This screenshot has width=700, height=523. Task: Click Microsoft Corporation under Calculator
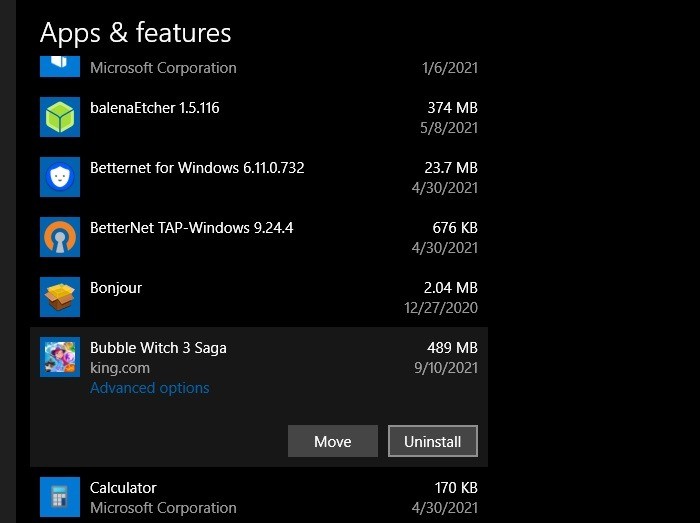[x=163, y=508]
